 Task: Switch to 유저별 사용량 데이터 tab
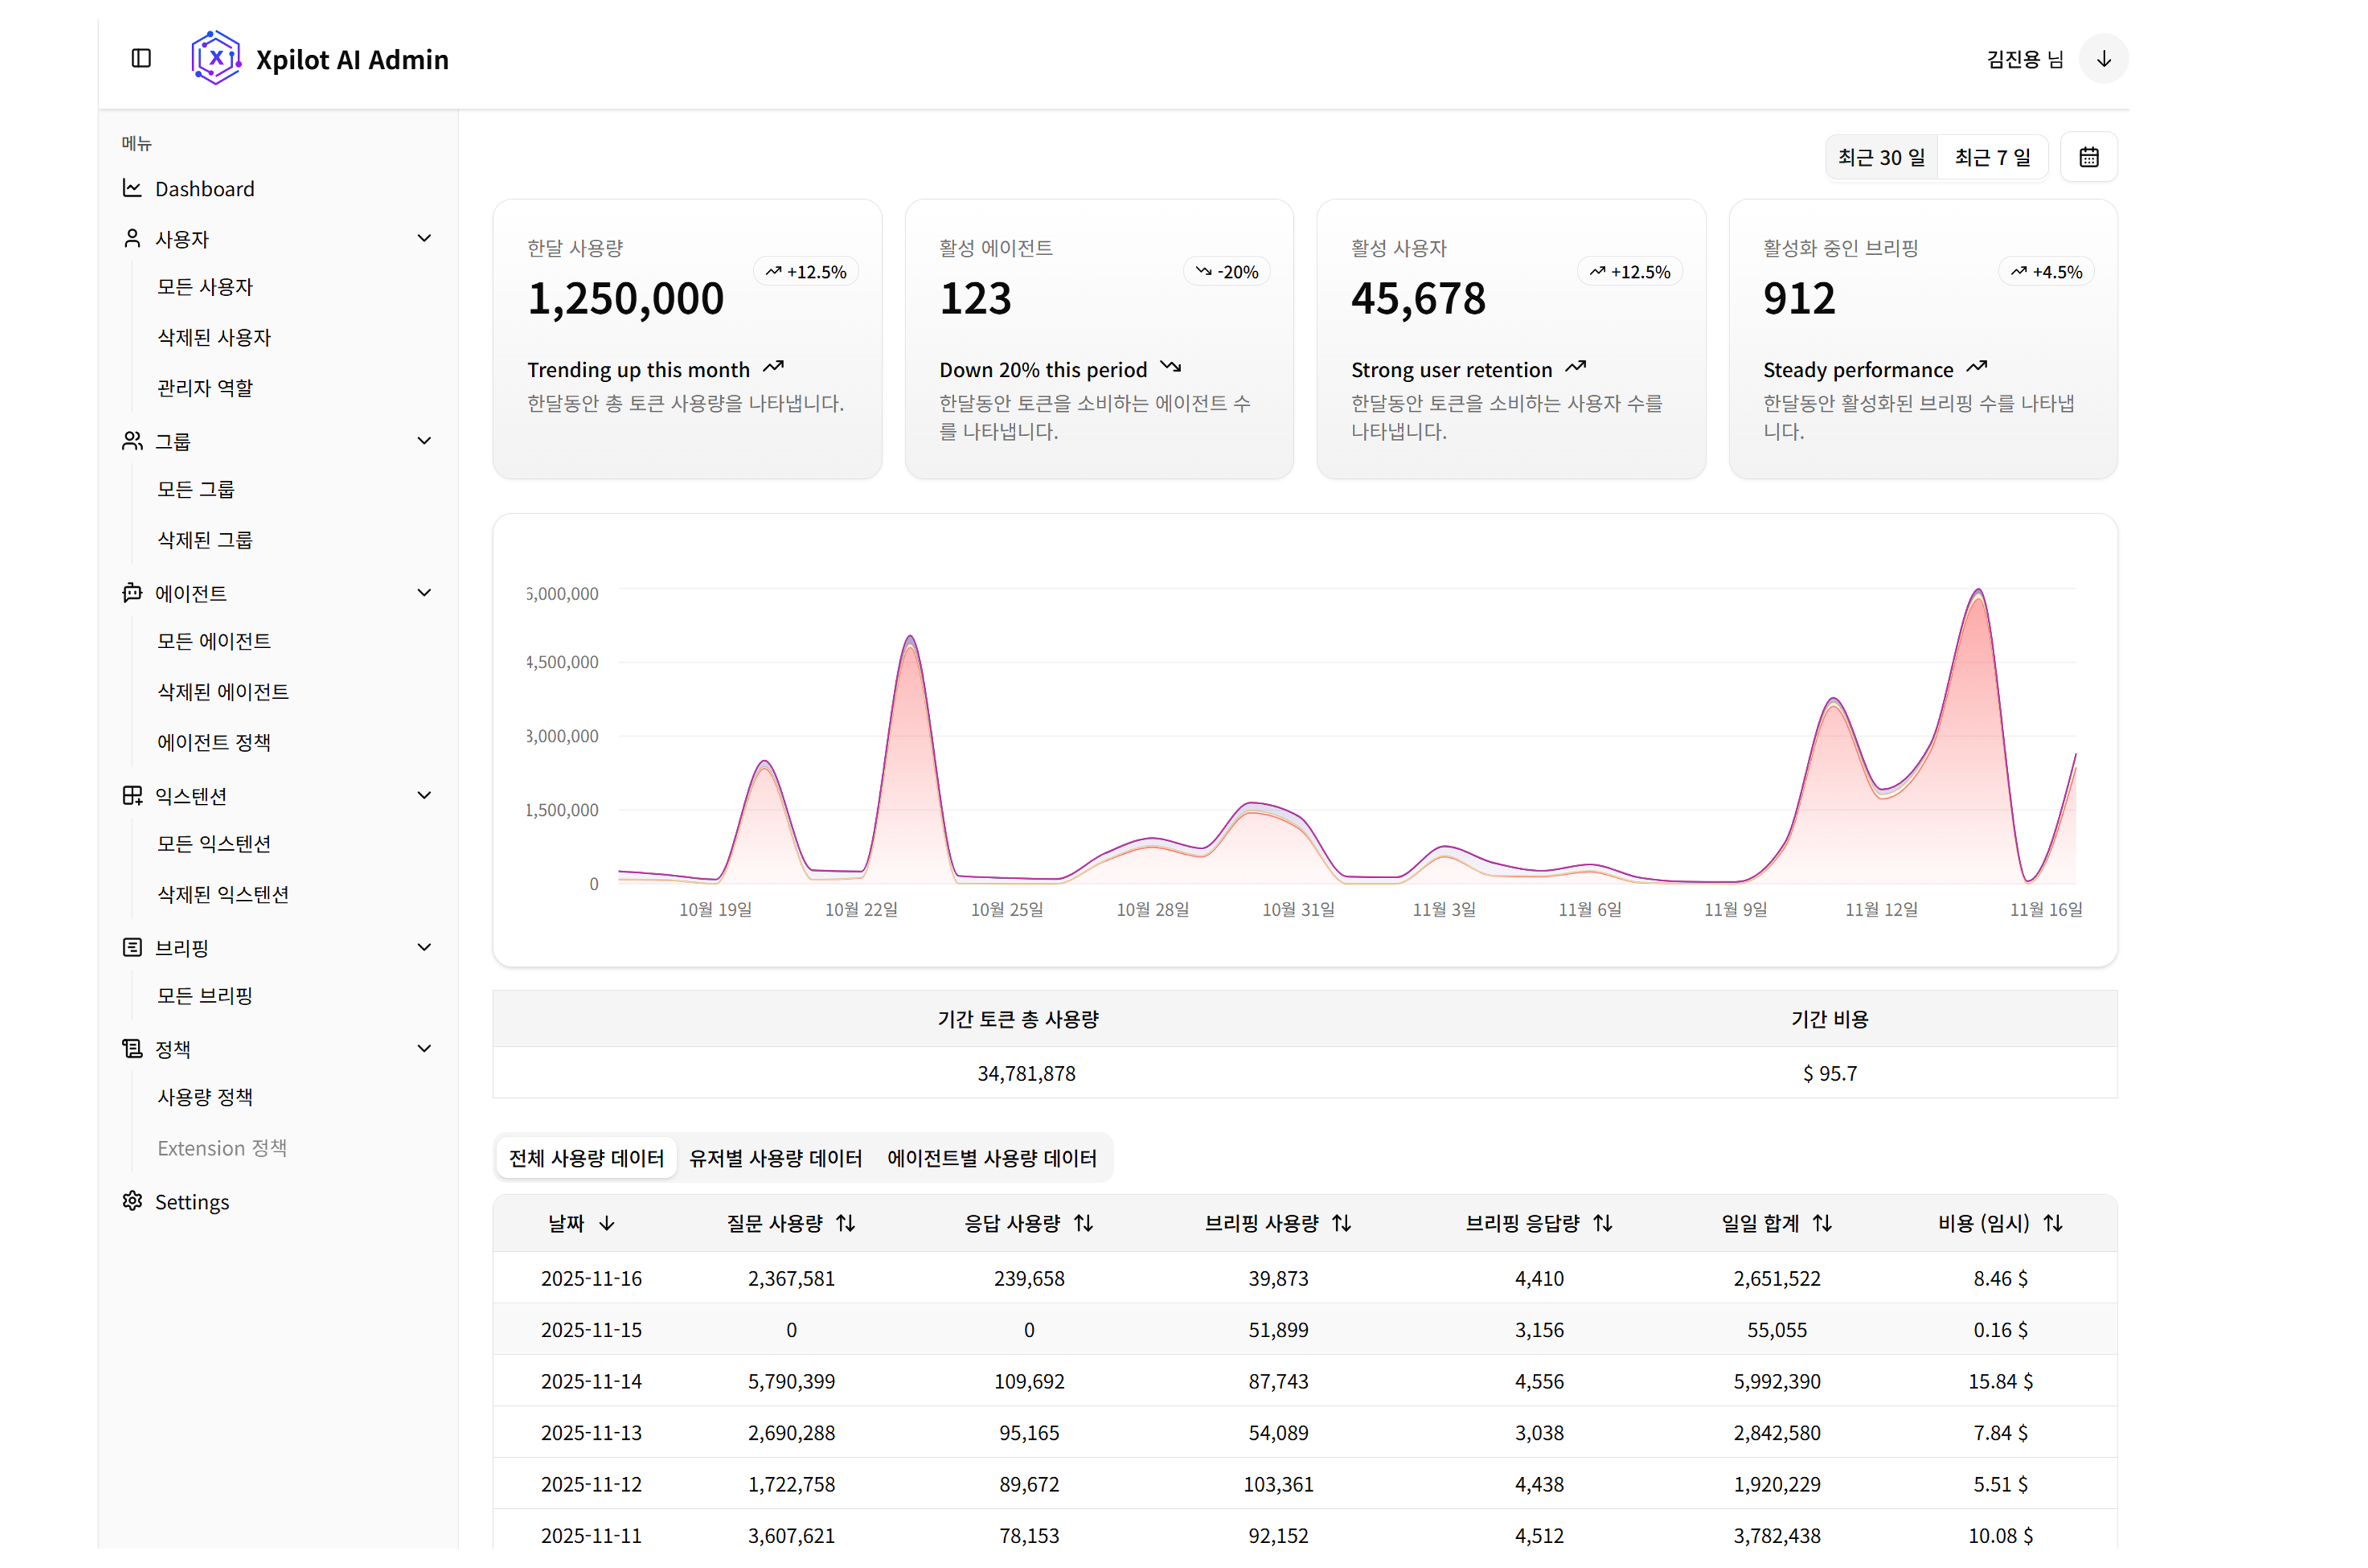(775, 1158)
